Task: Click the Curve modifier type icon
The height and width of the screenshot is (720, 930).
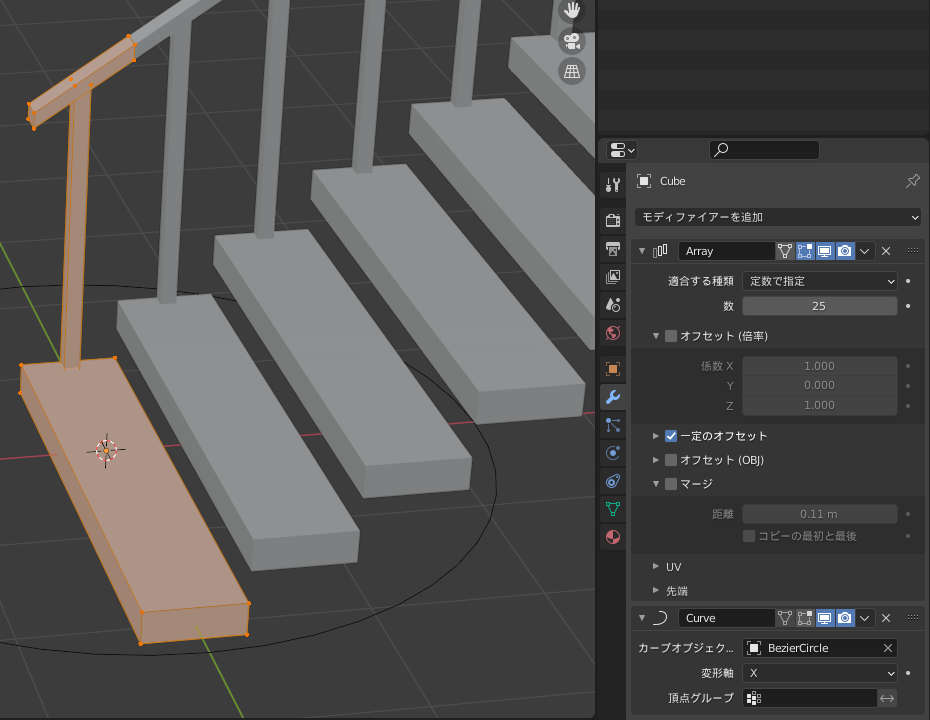Action: [660, 618]
